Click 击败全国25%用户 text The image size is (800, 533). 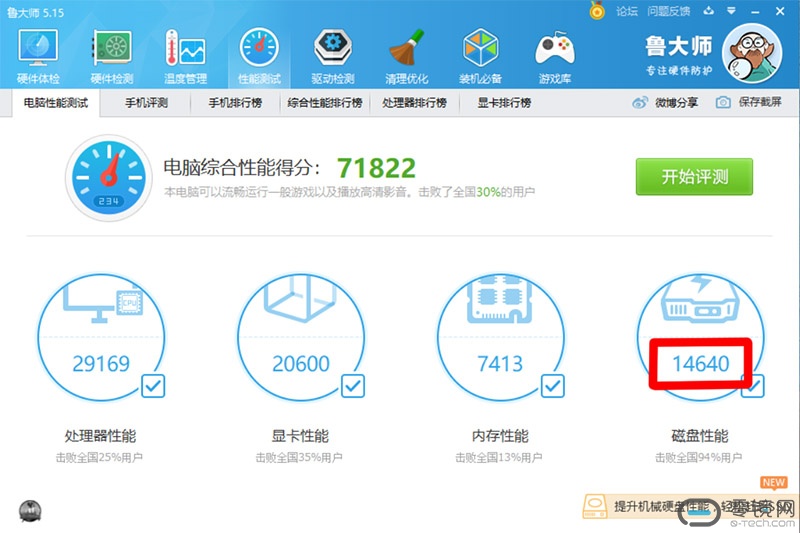point(99,458)
